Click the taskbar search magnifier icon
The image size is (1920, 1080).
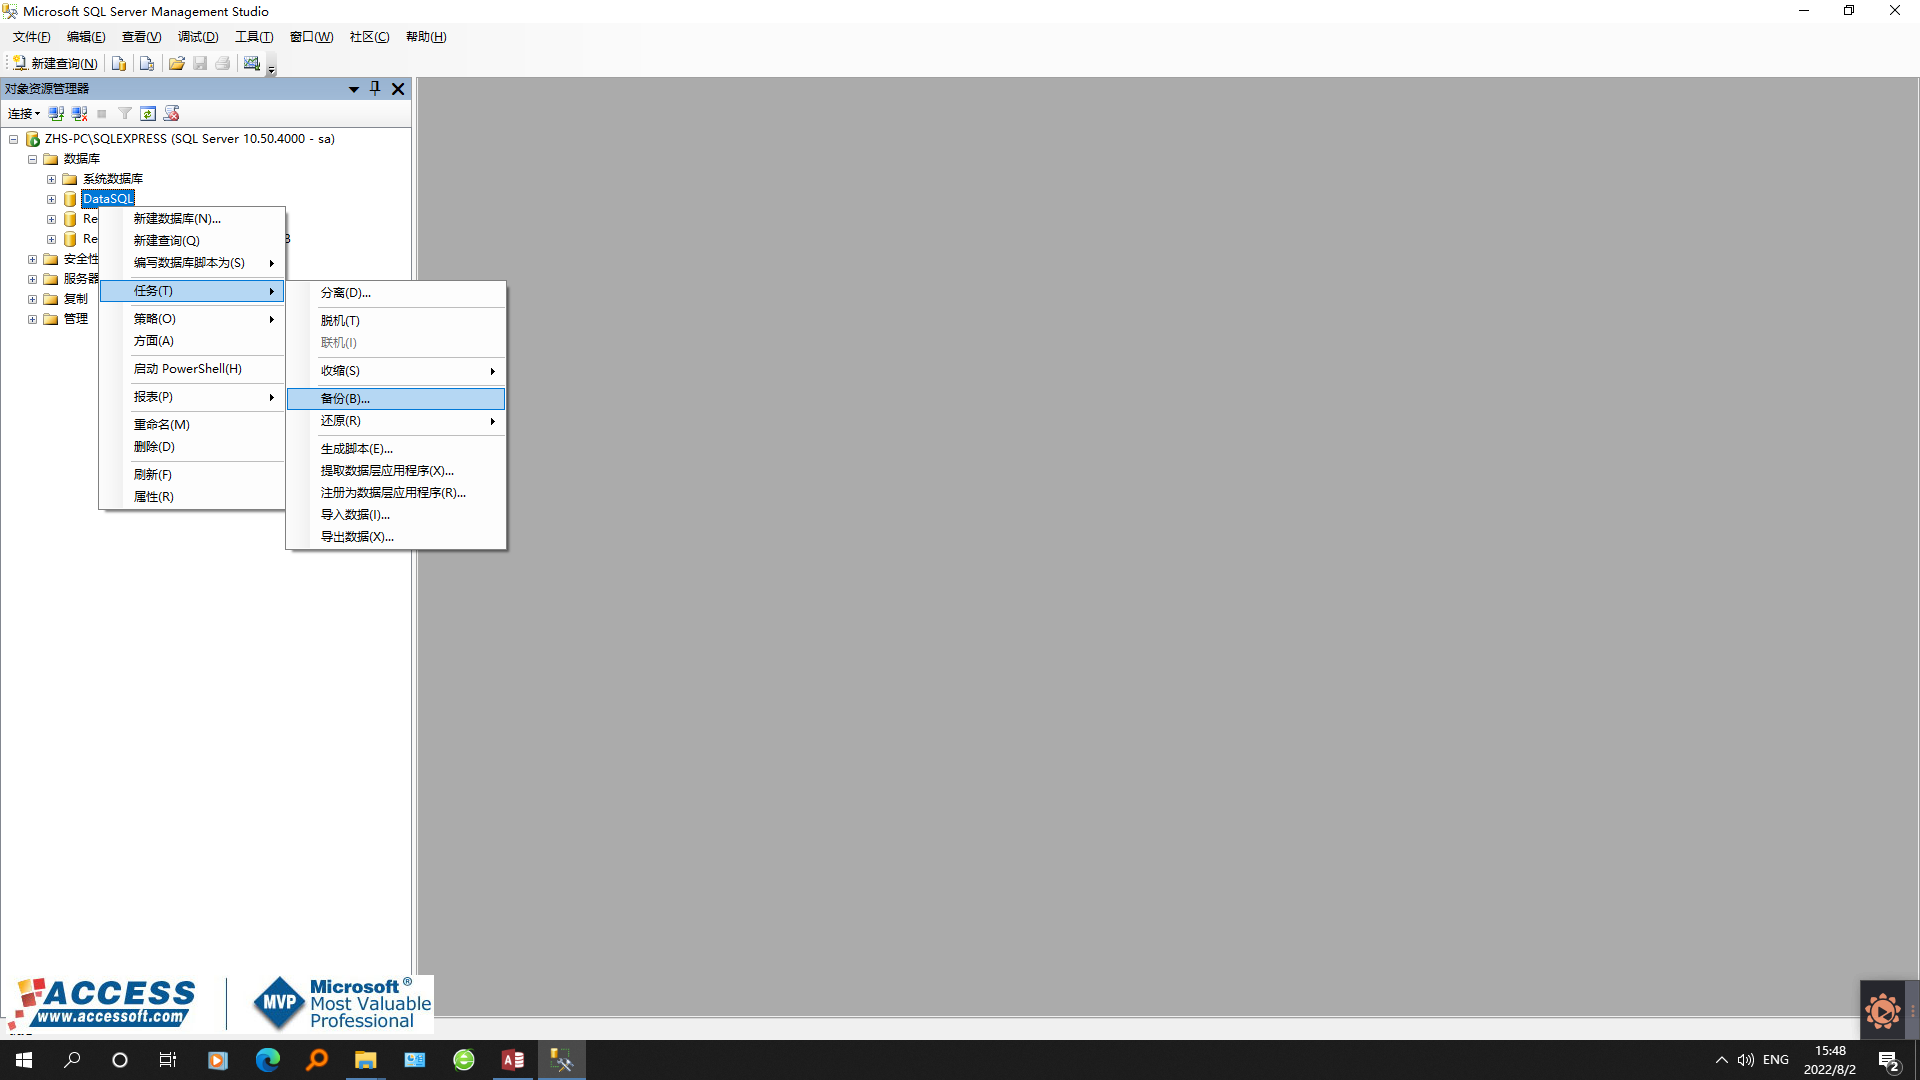72,1060
